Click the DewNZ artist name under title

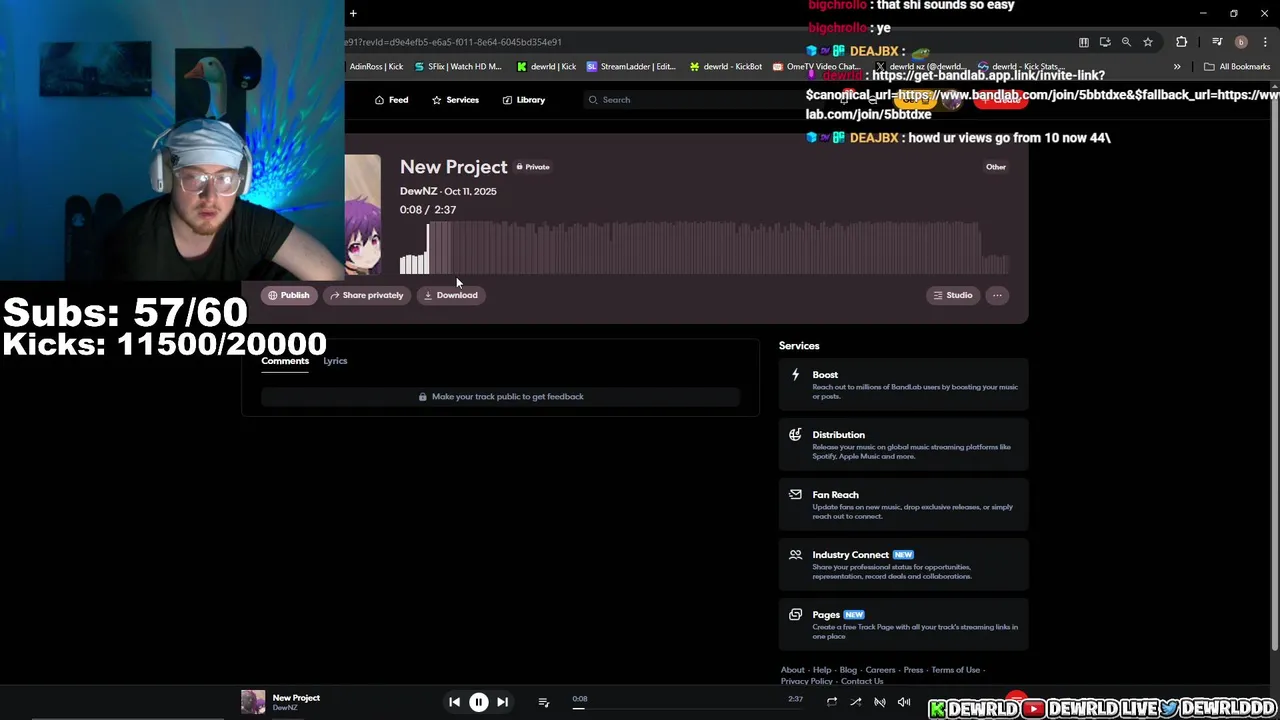coord(418,191)
